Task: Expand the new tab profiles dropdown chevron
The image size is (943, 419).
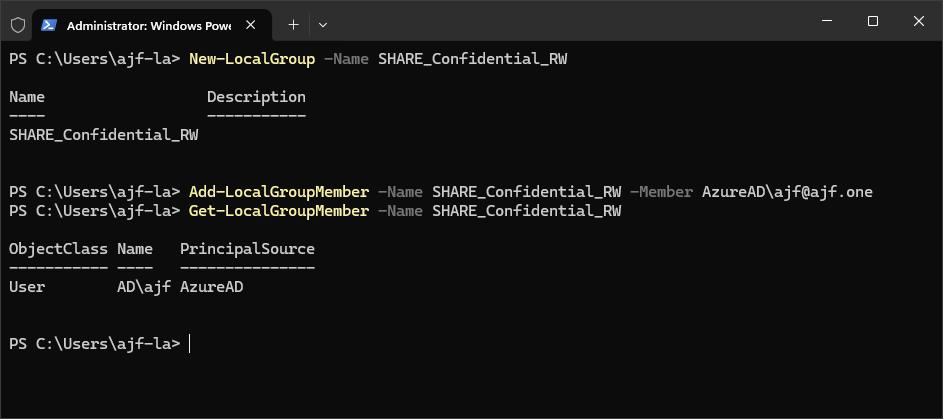Action: [x=323, y=25]
